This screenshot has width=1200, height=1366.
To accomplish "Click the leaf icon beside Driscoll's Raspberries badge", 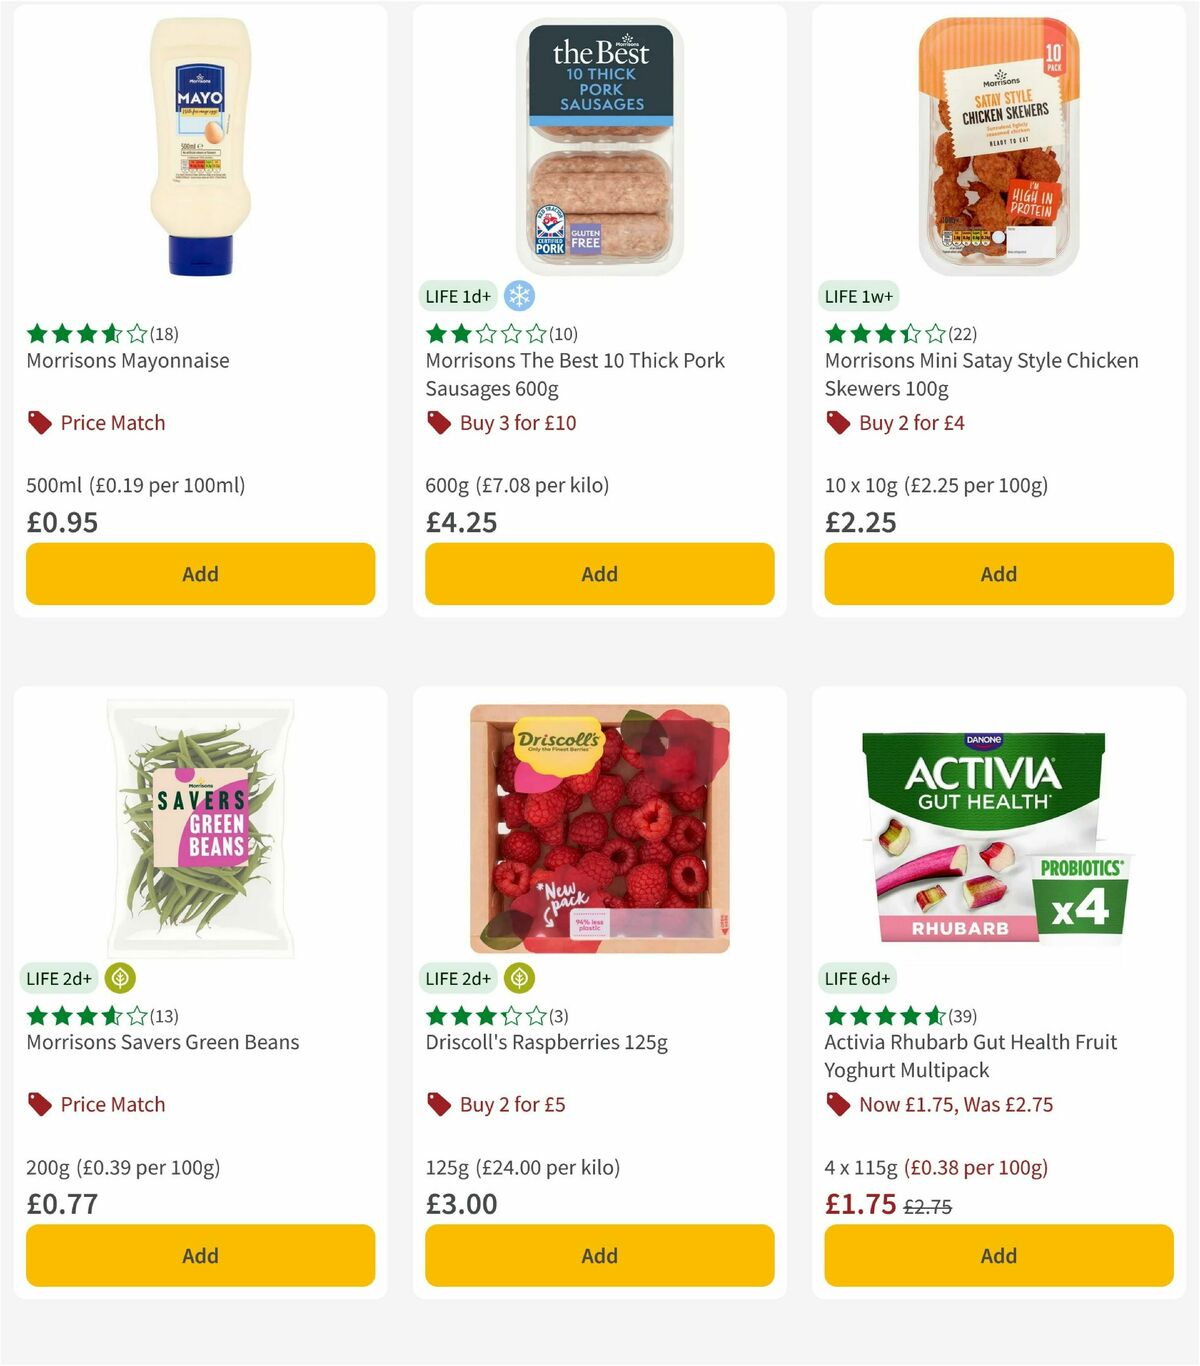I will [x=521, y=978].
